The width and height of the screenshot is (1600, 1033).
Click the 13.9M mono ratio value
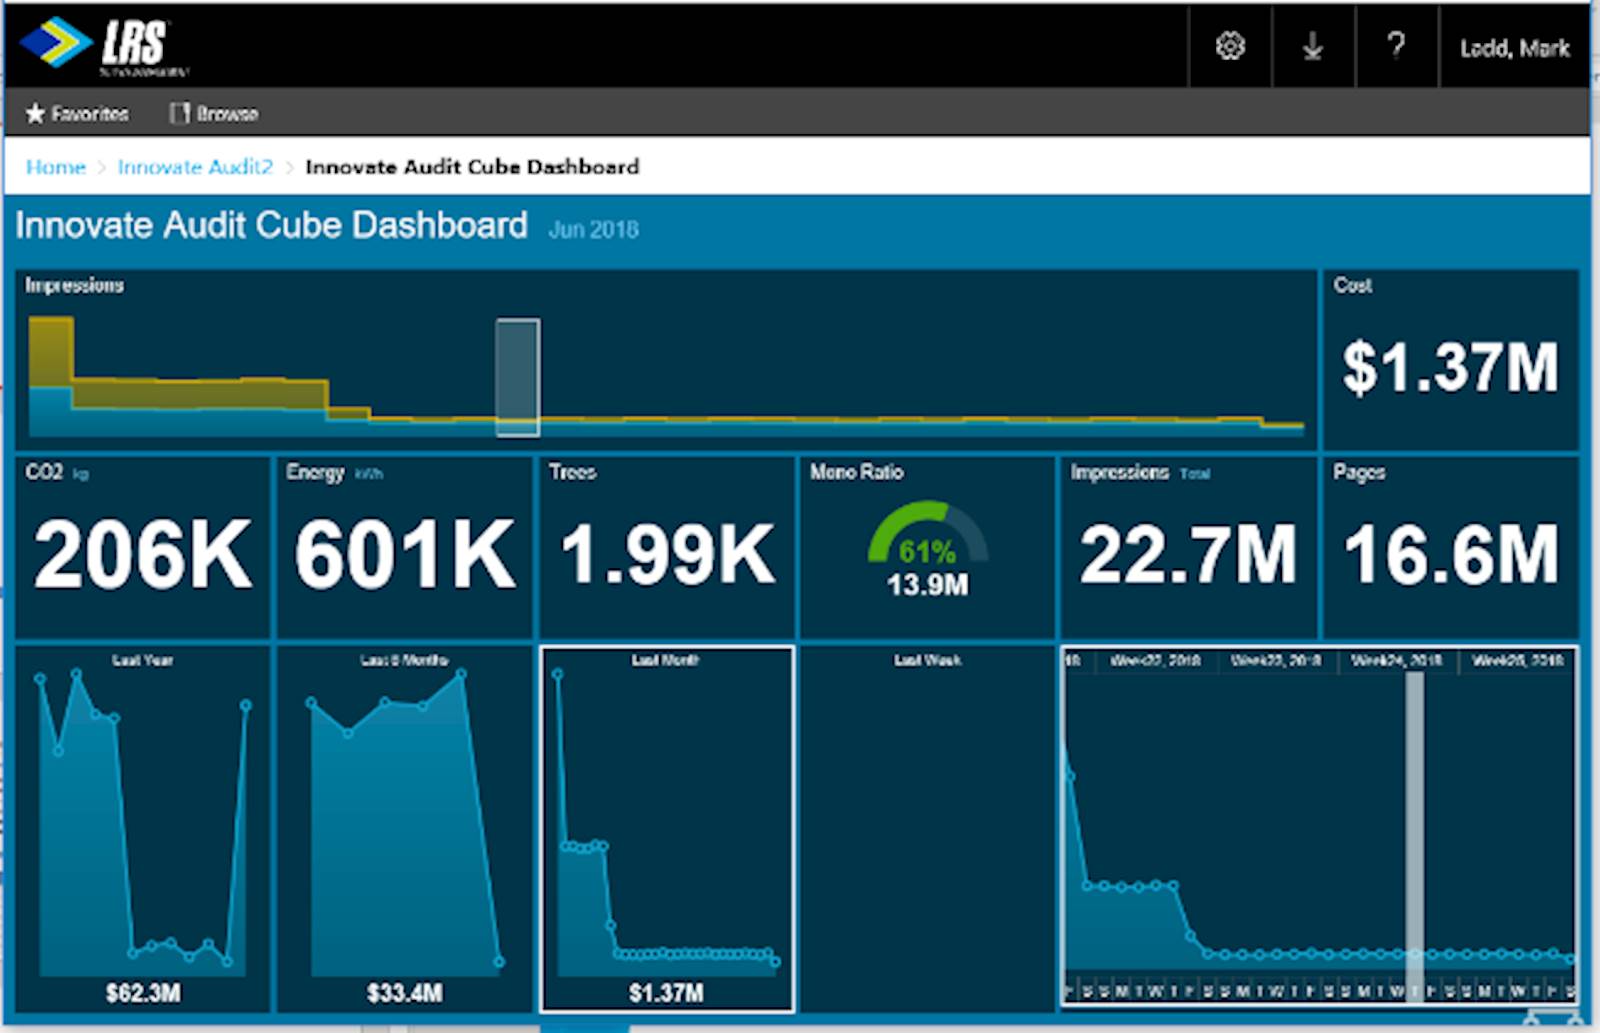click(x=927, y=585)
